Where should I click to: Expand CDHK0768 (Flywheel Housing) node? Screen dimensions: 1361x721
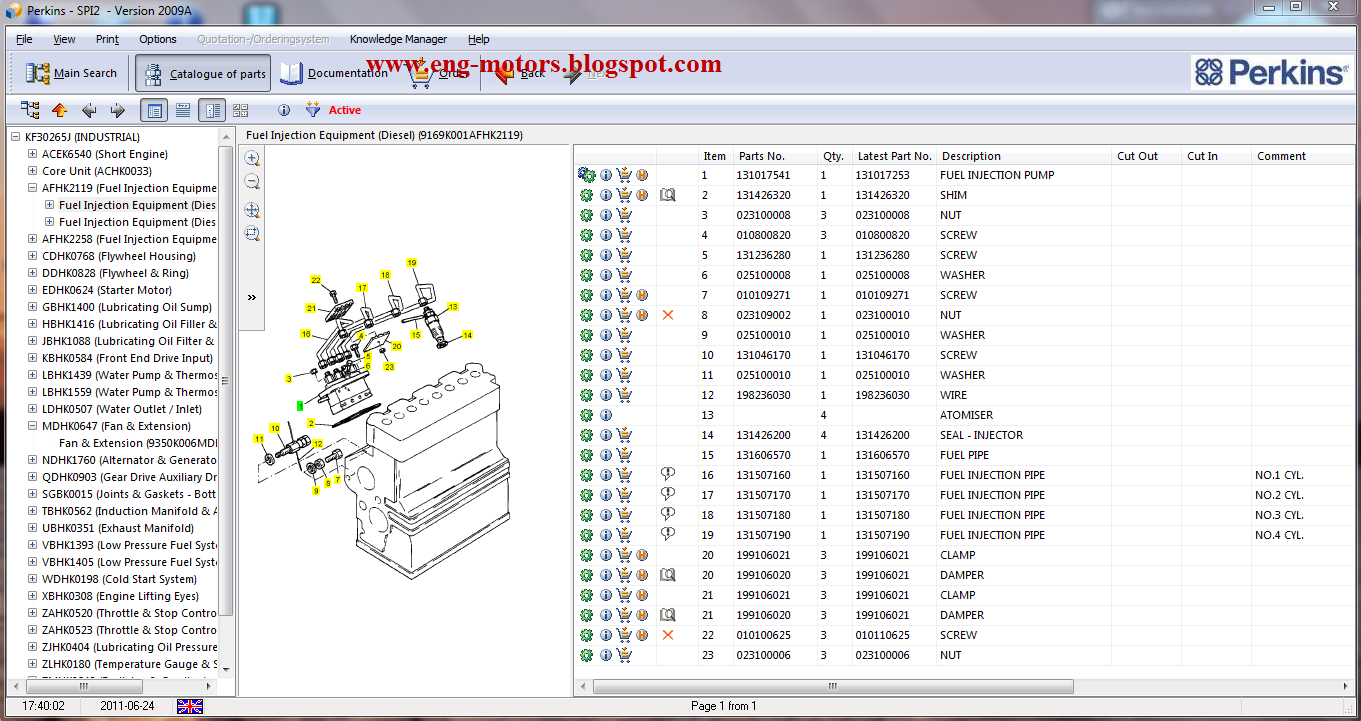click(33, 256)
